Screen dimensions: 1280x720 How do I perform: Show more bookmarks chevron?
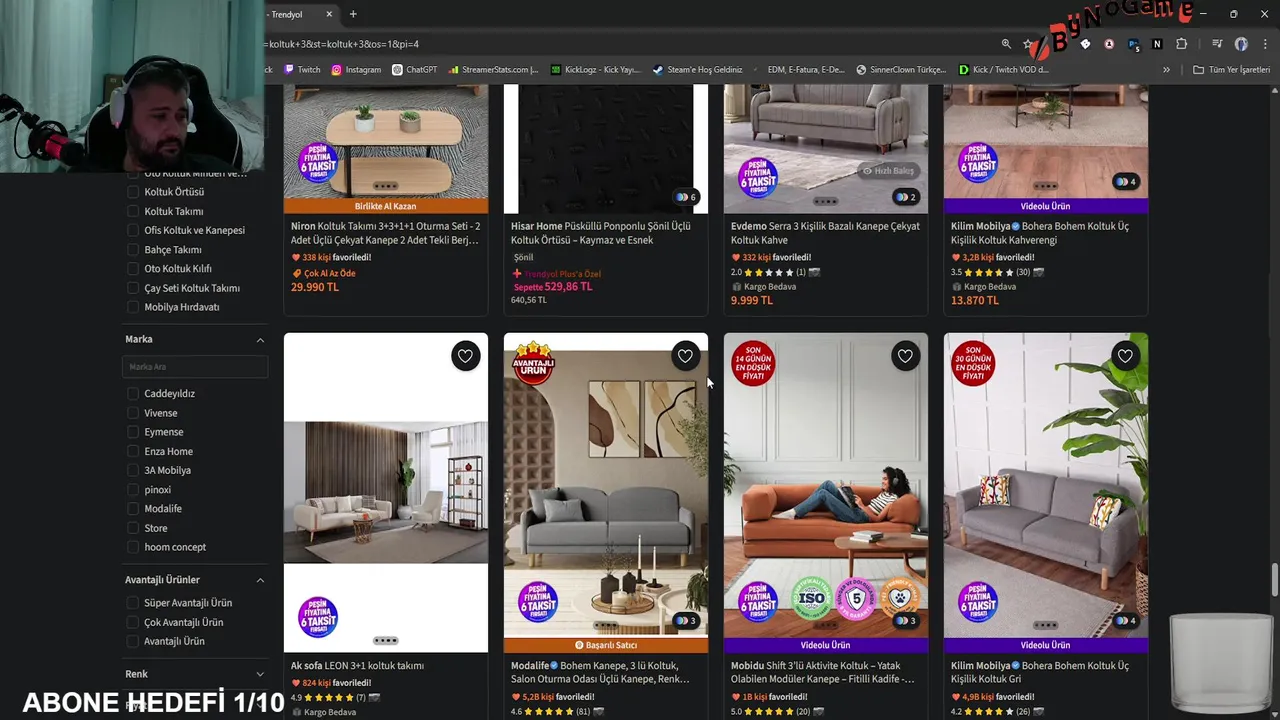pos(1166,70)
